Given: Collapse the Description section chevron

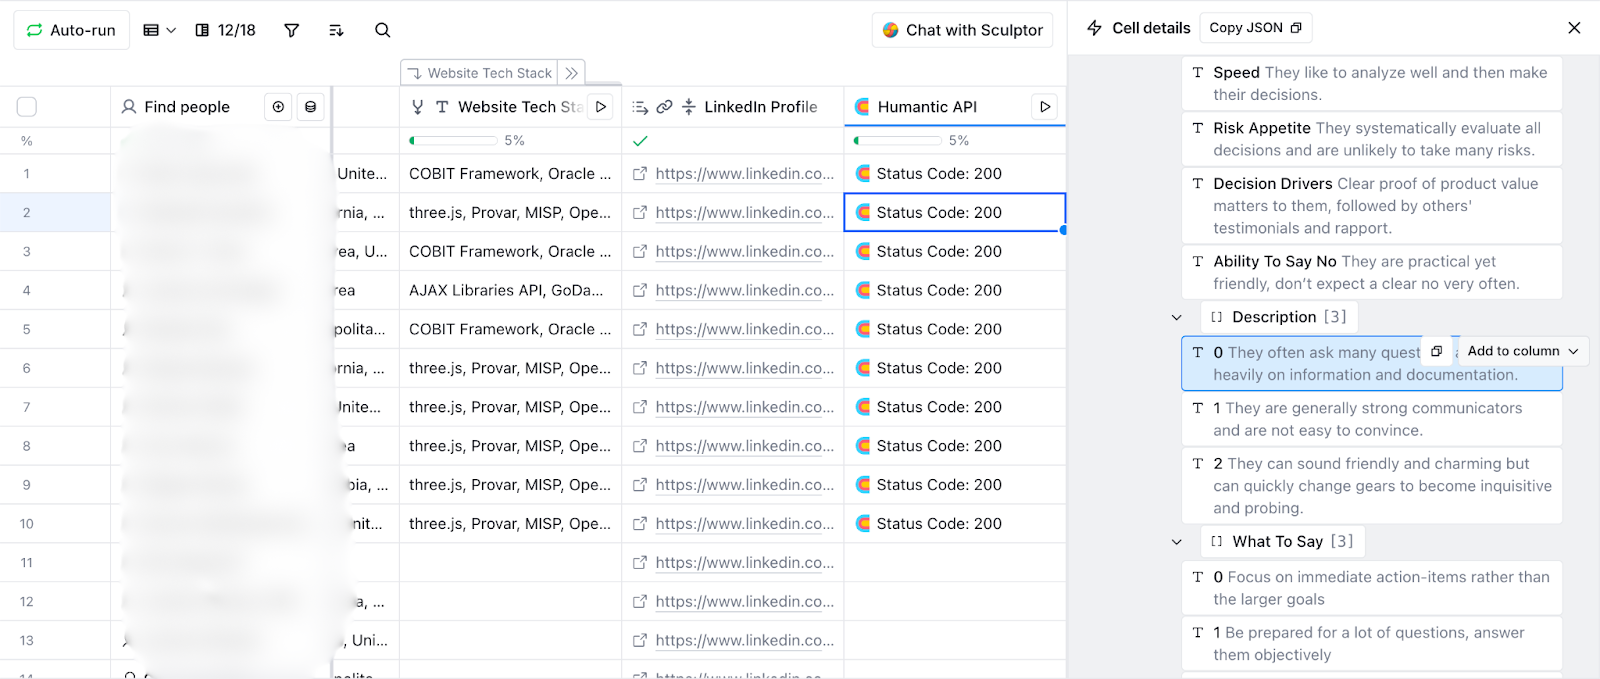Looking at the screenshot, I should pos(1177,317).
